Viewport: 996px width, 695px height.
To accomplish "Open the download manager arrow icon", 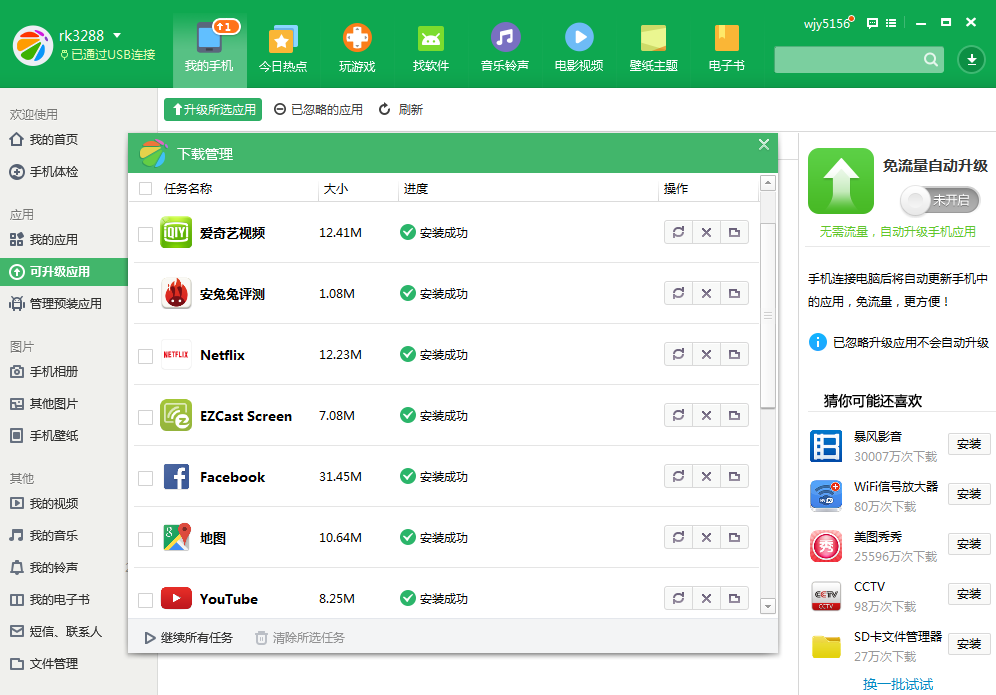I will (971, 60).
